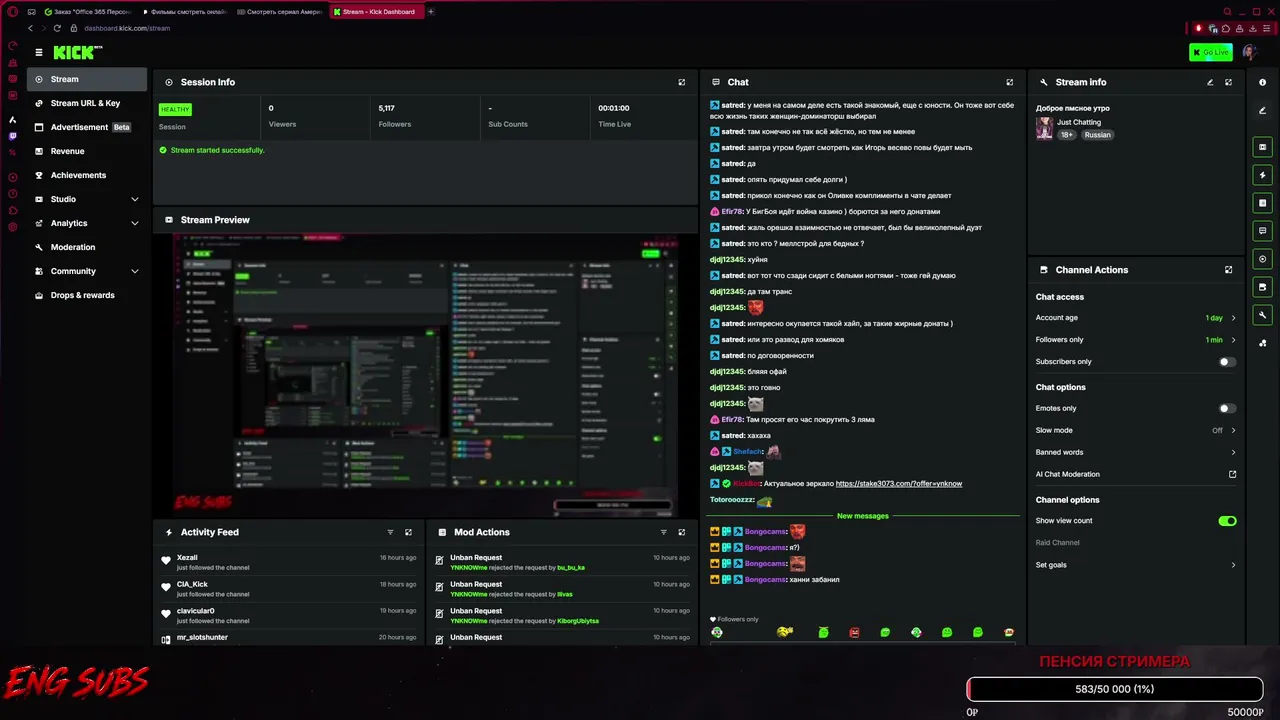Open filter in Mod Actions header
1280x720 pixels.
click(x=663, y=532)
